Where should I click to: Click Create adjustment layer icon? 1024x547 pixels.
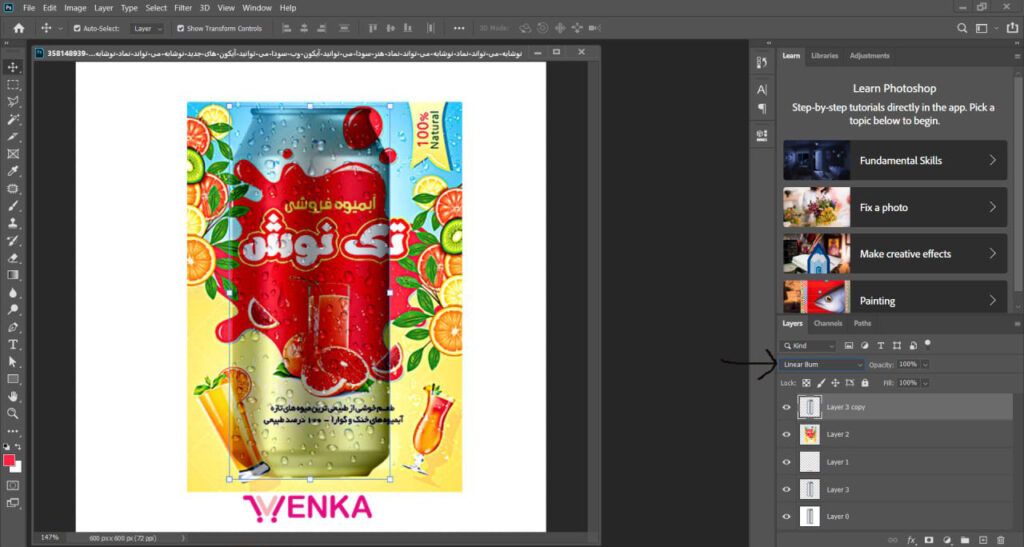[x=947, y=540]
